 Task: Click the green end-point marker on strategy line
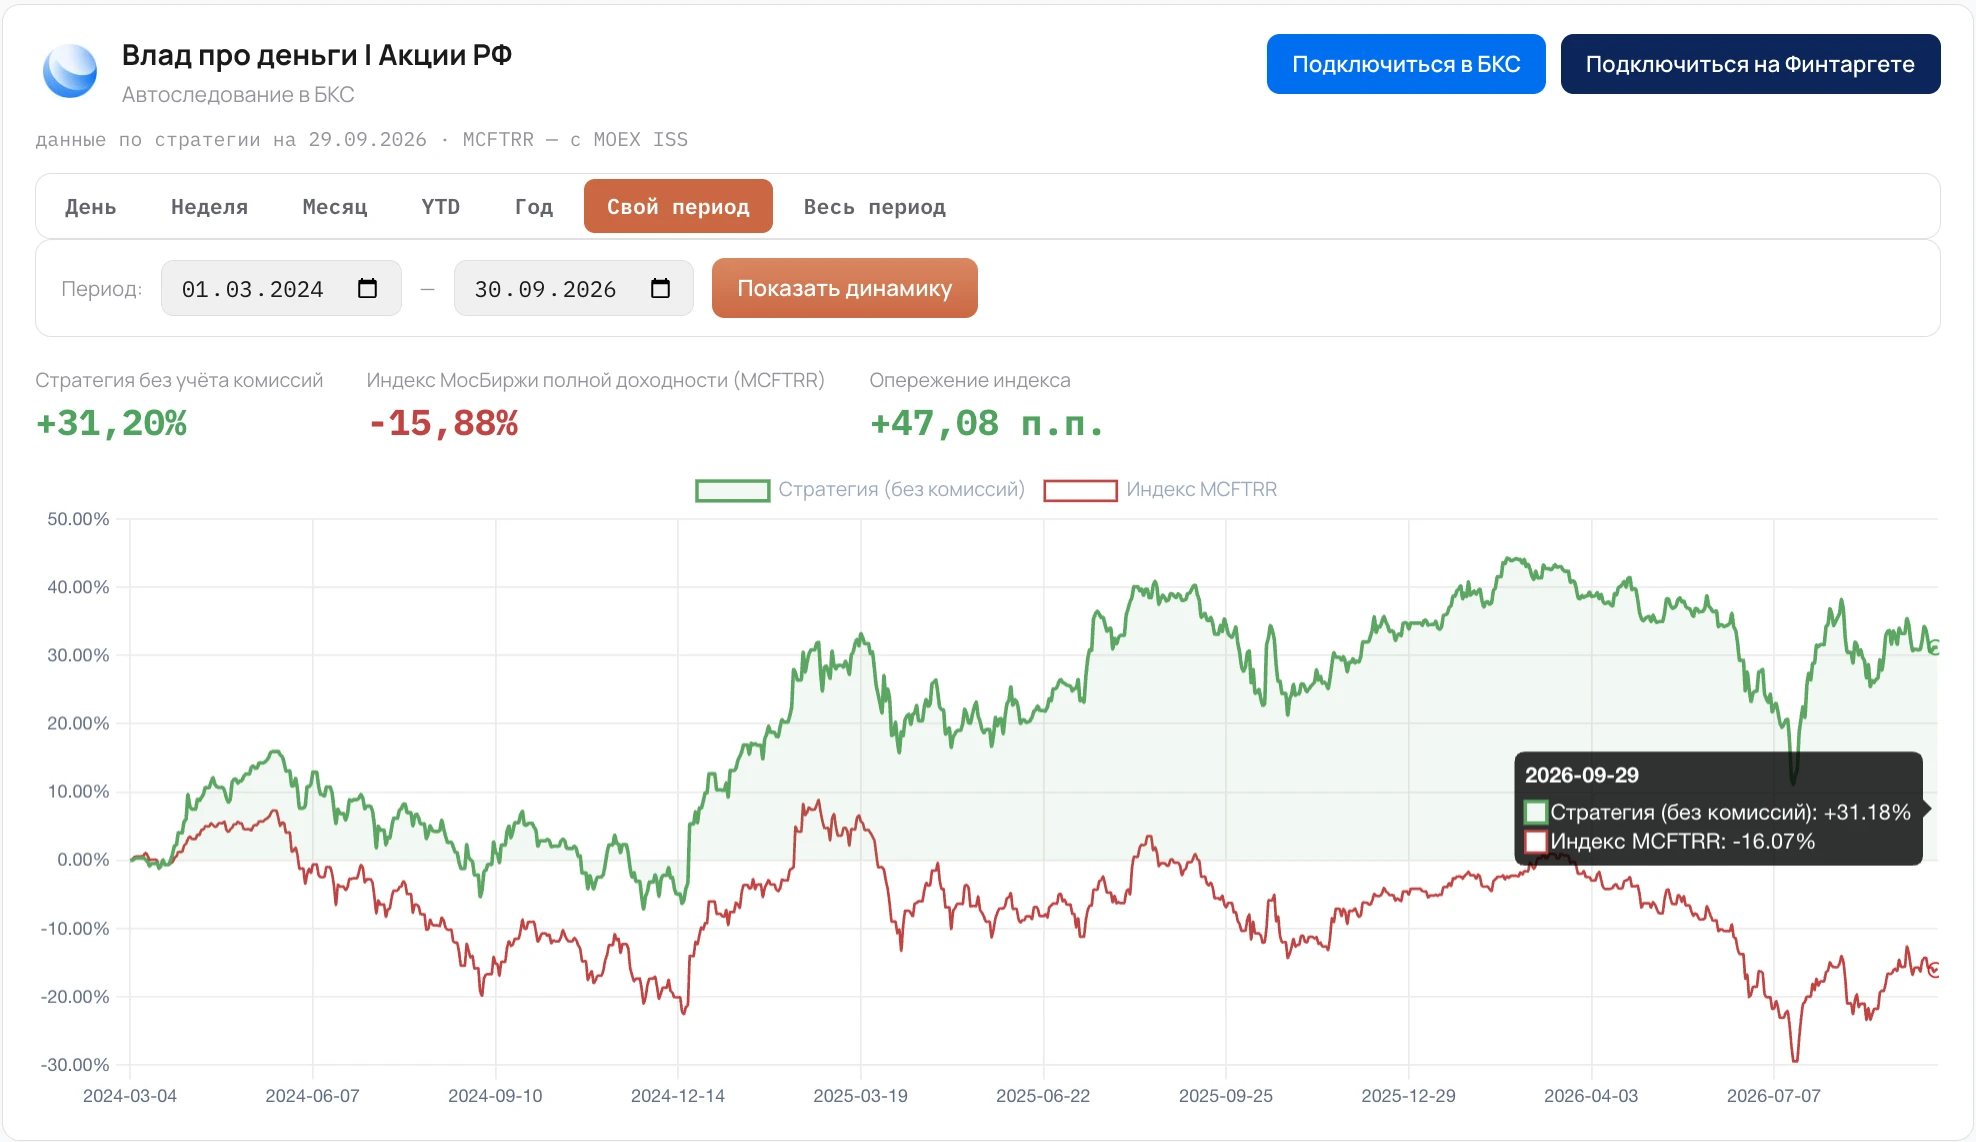pos(1936,647)
